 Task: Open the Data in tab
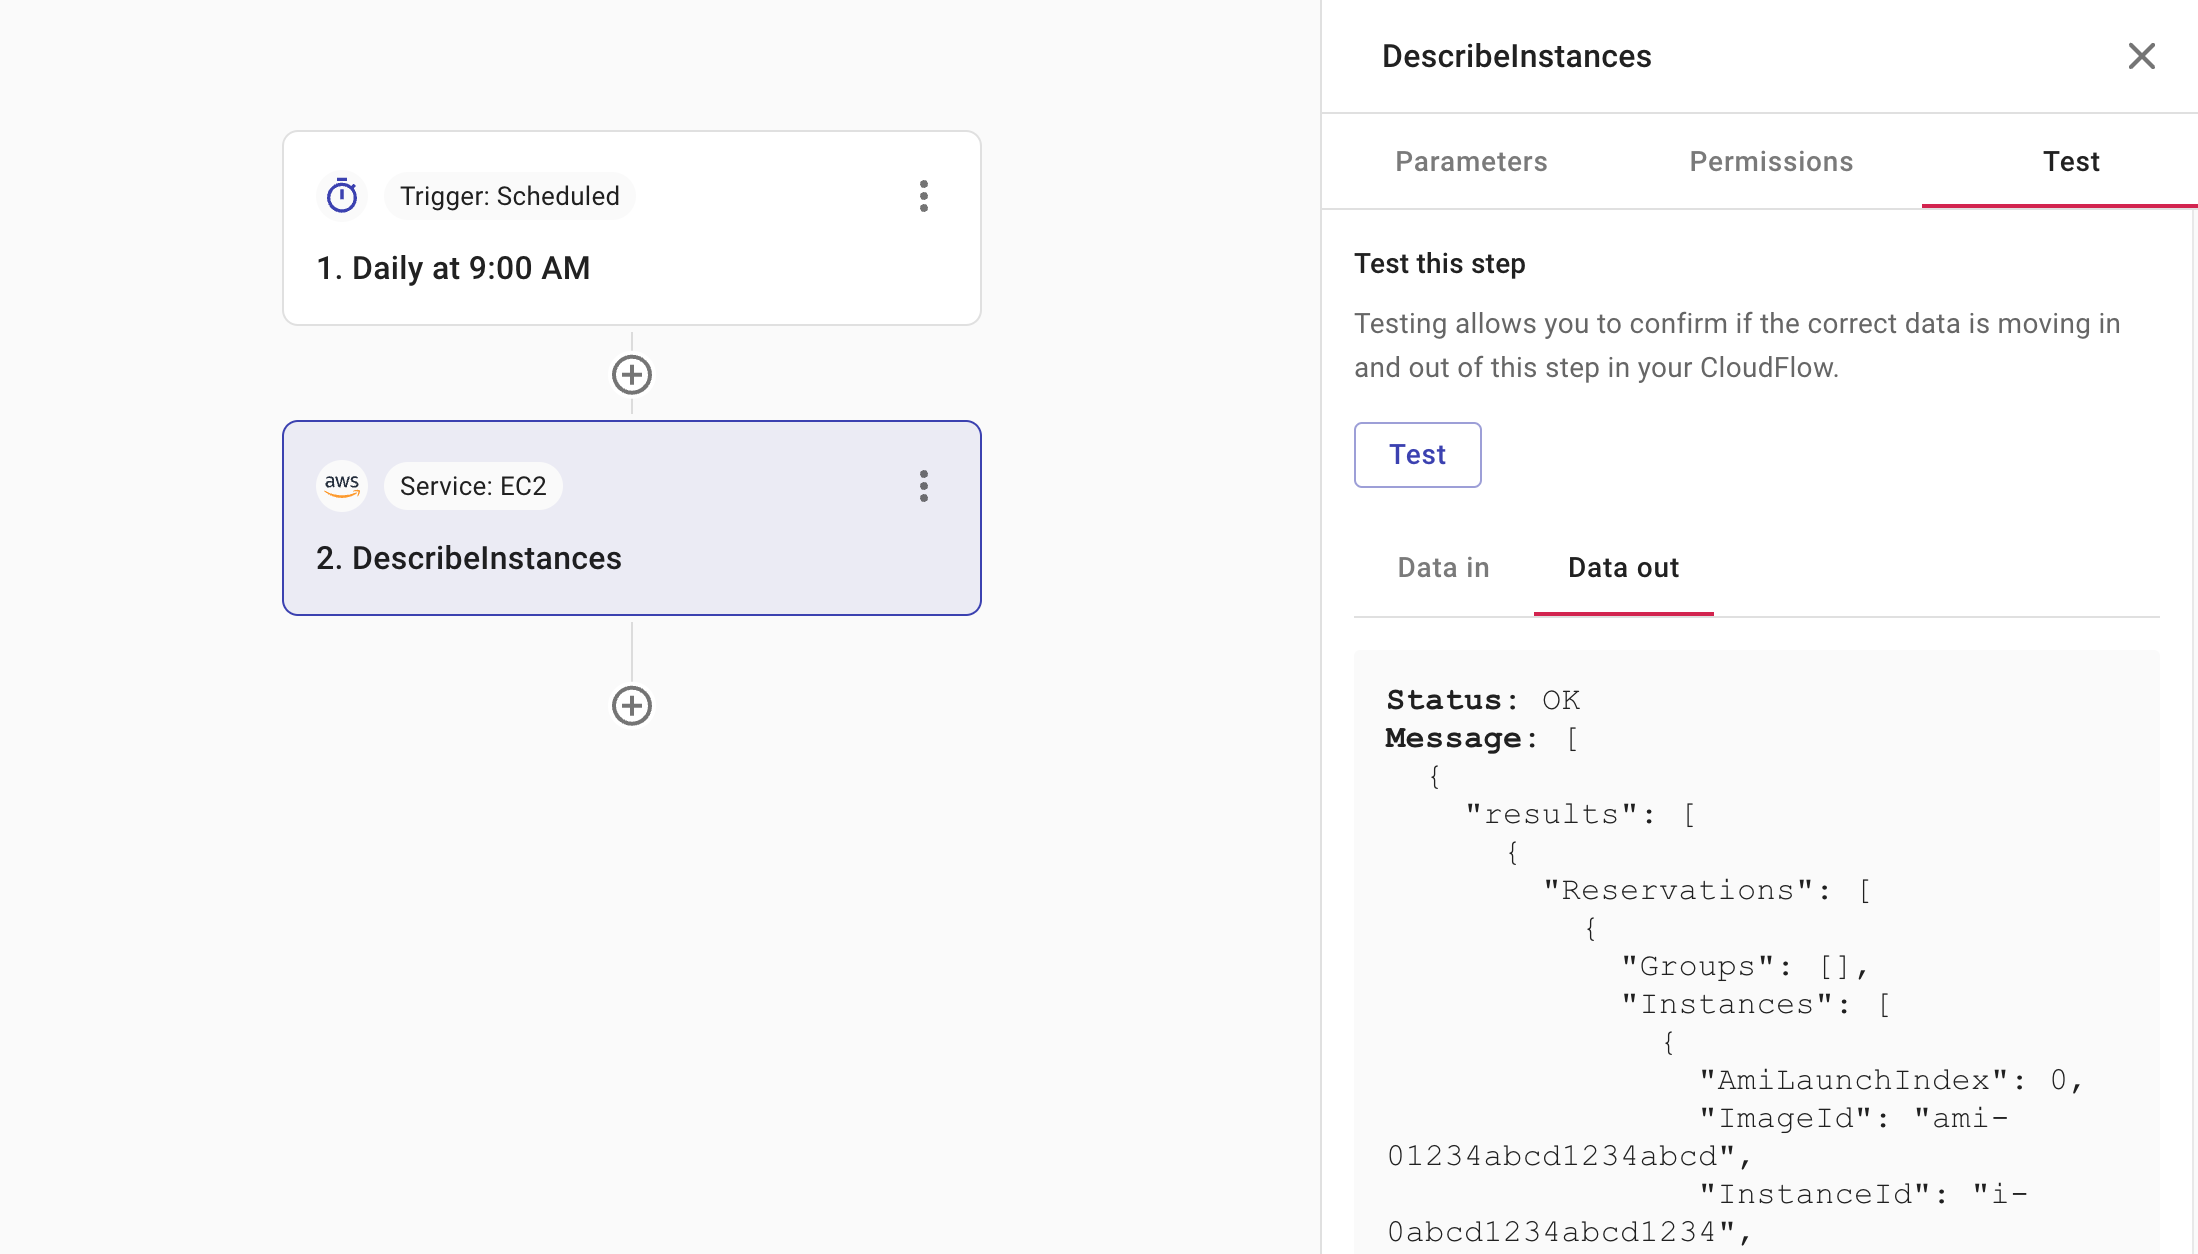pos(1443,568)
